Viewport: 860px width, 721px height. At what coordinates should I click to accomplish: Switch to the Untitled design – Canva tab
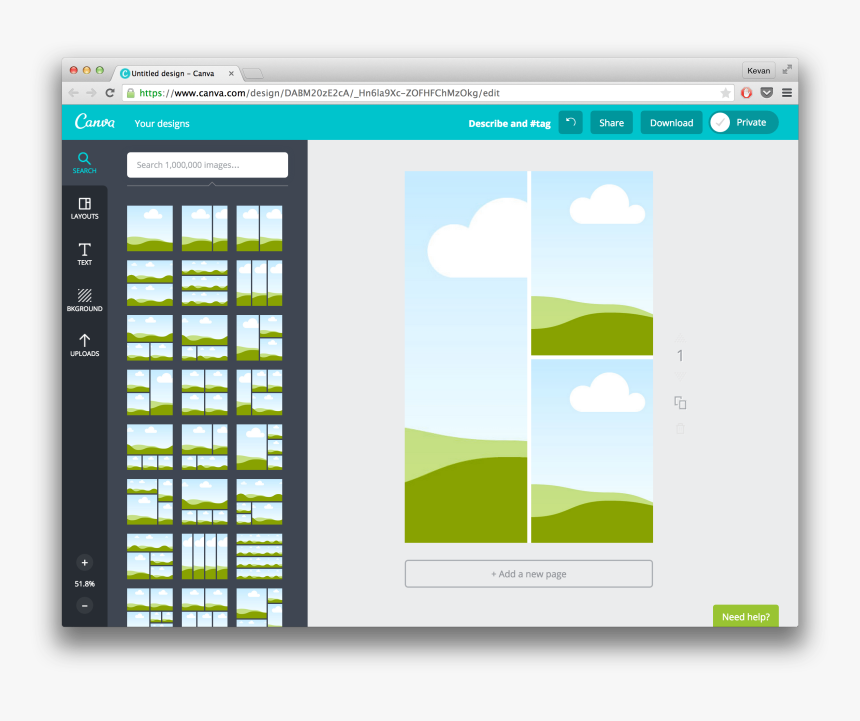point(170,72)
